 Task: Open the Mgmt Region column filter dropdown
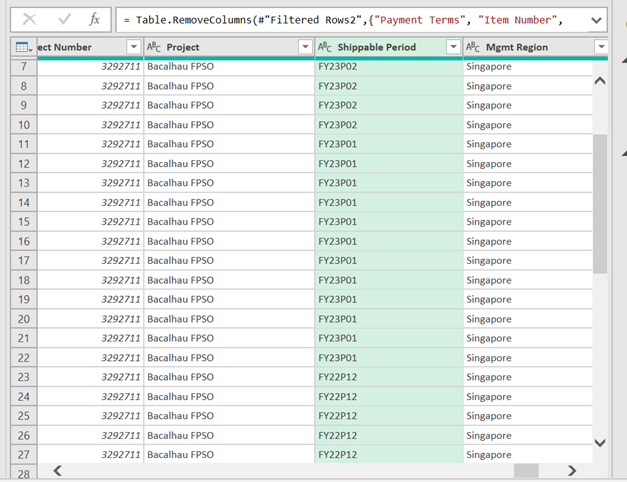(601, 47)
